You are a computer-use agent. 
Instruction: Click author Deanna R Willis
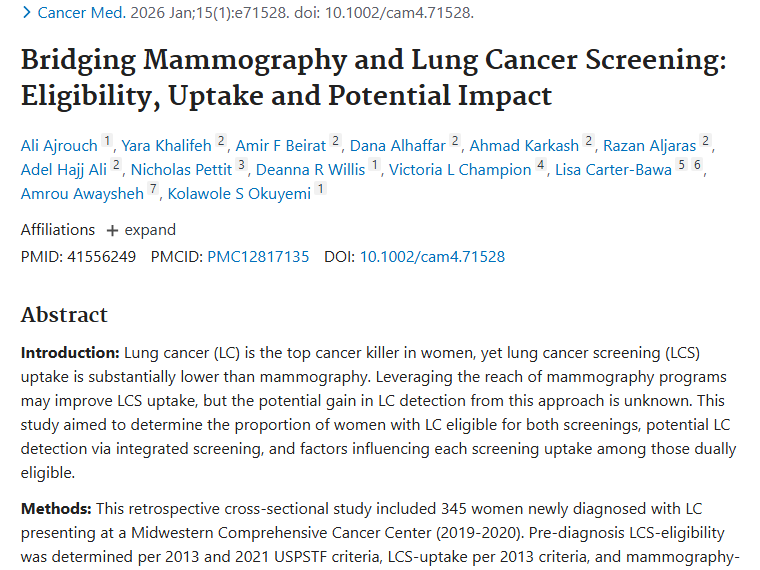[x=310, y=170]
